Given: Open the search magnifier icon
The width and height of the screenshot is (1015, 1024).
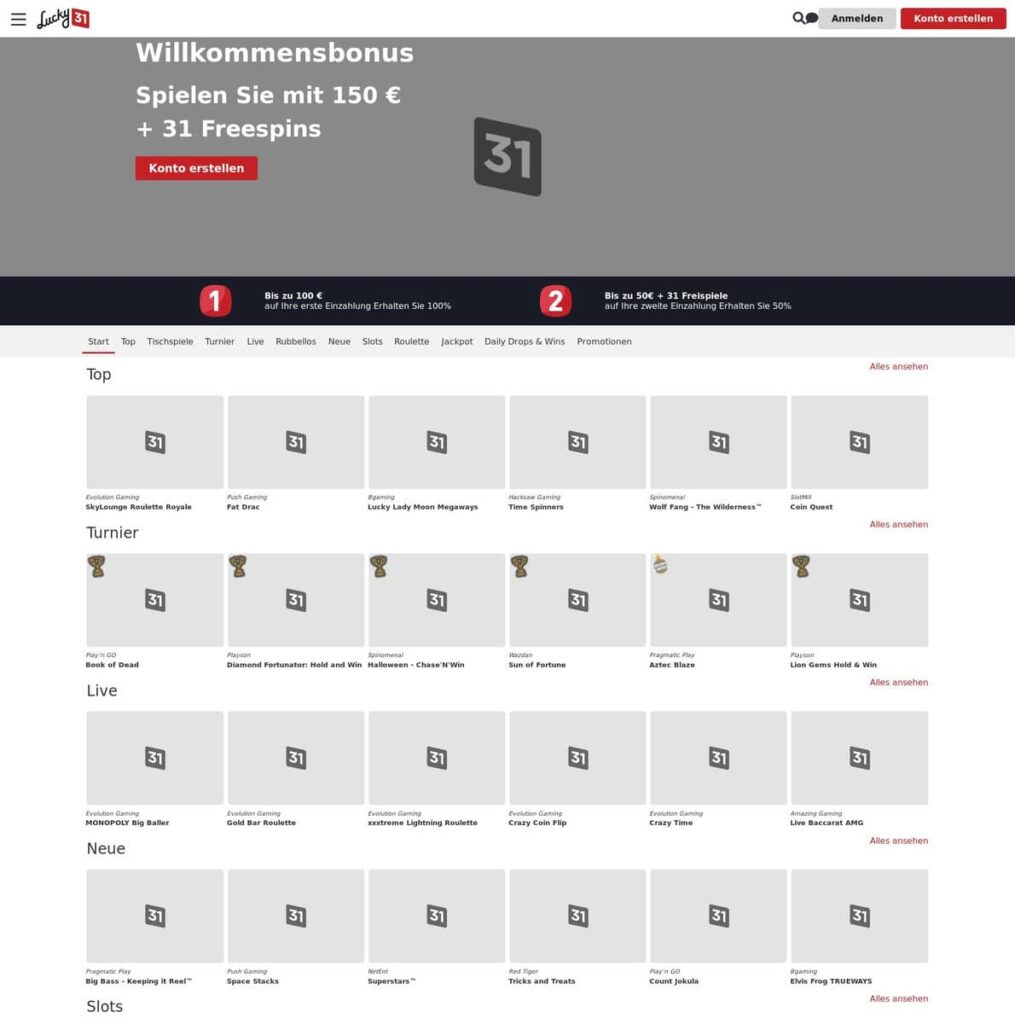Looking at the screenshot, I should (798, 18).
